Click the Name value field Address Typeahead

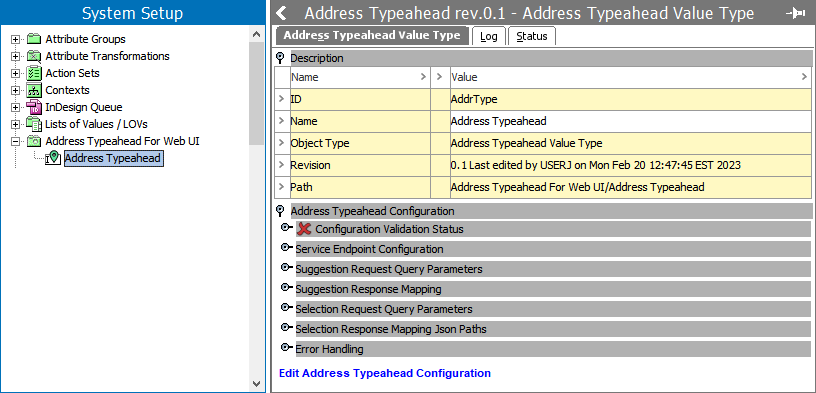point(631,121)
